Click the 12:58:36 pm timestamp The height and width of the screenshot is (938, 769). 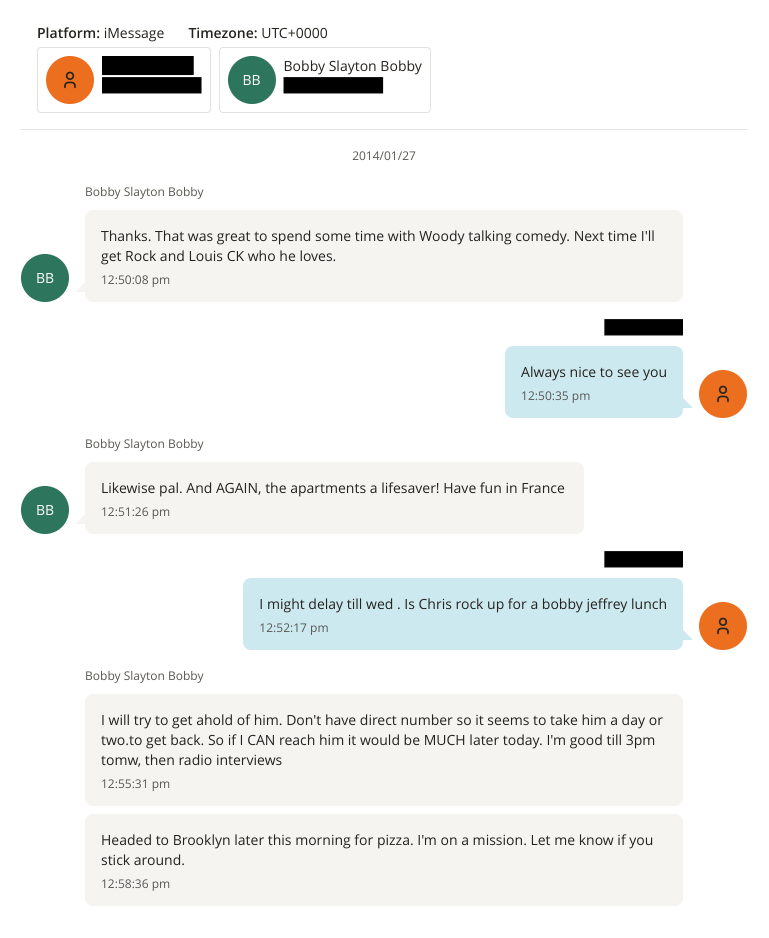click(x=135, y=884)
